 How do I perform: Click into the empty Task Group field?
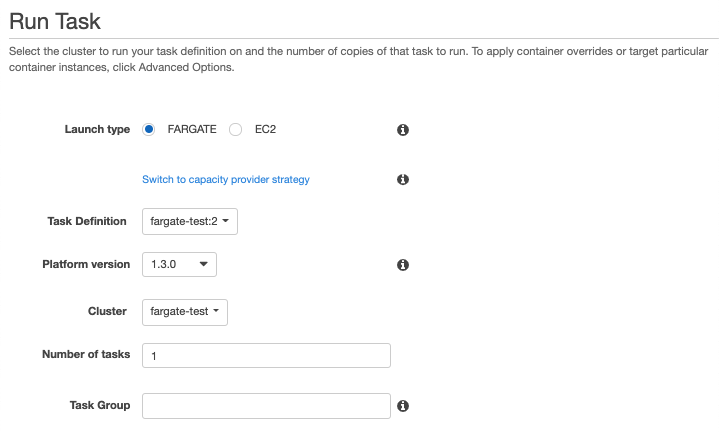click(266, 406)
